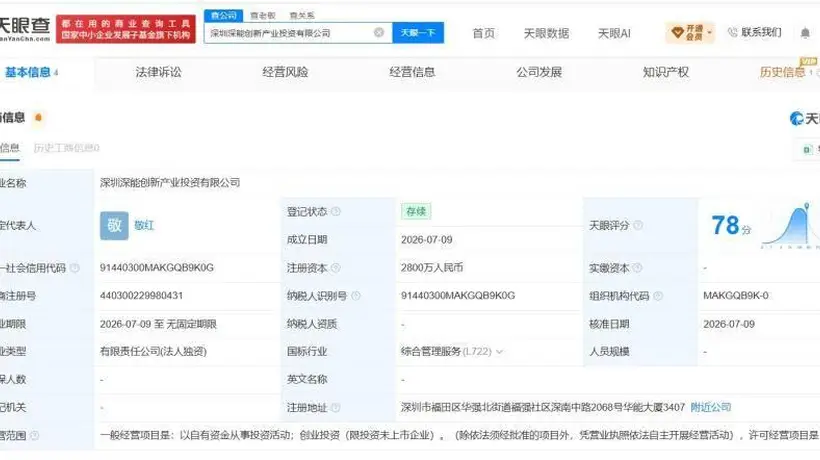Click the 2026-07-09 至 无固定期限 term value
The image size is (820, 460).
(158, 324)
